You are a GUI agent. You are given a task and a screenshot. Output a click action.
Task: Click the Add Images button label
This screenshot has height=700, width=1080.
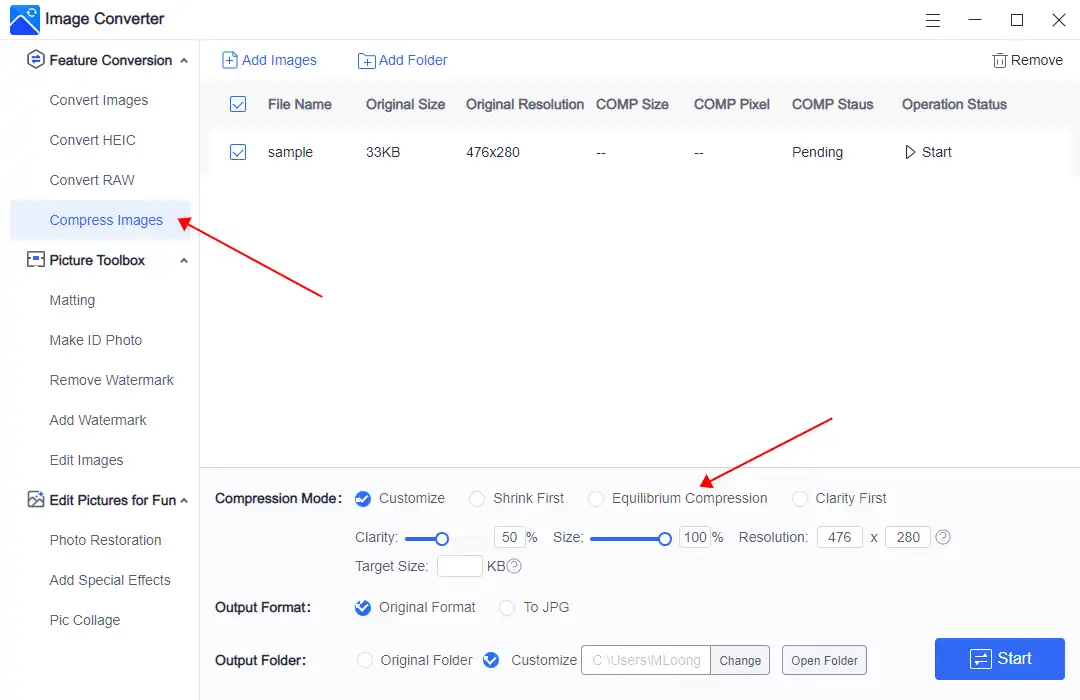click(279, 61)
